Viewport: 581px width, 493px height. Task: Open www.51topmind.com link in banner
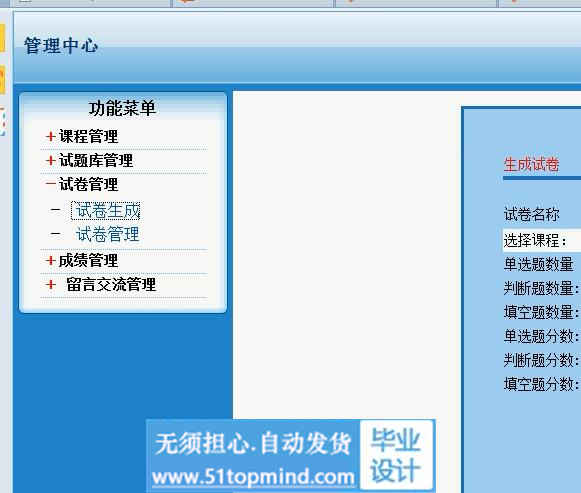point(253,477)
